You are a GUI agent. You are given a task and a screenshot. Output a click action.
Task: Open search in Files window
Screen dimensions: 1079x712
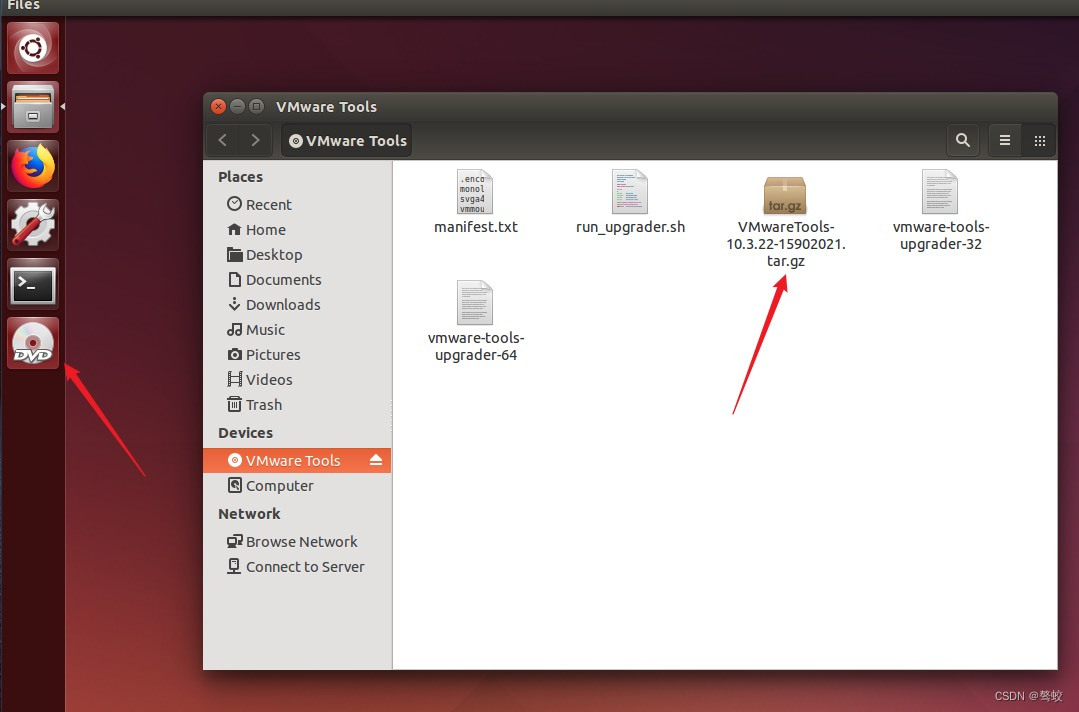[963, 140]
